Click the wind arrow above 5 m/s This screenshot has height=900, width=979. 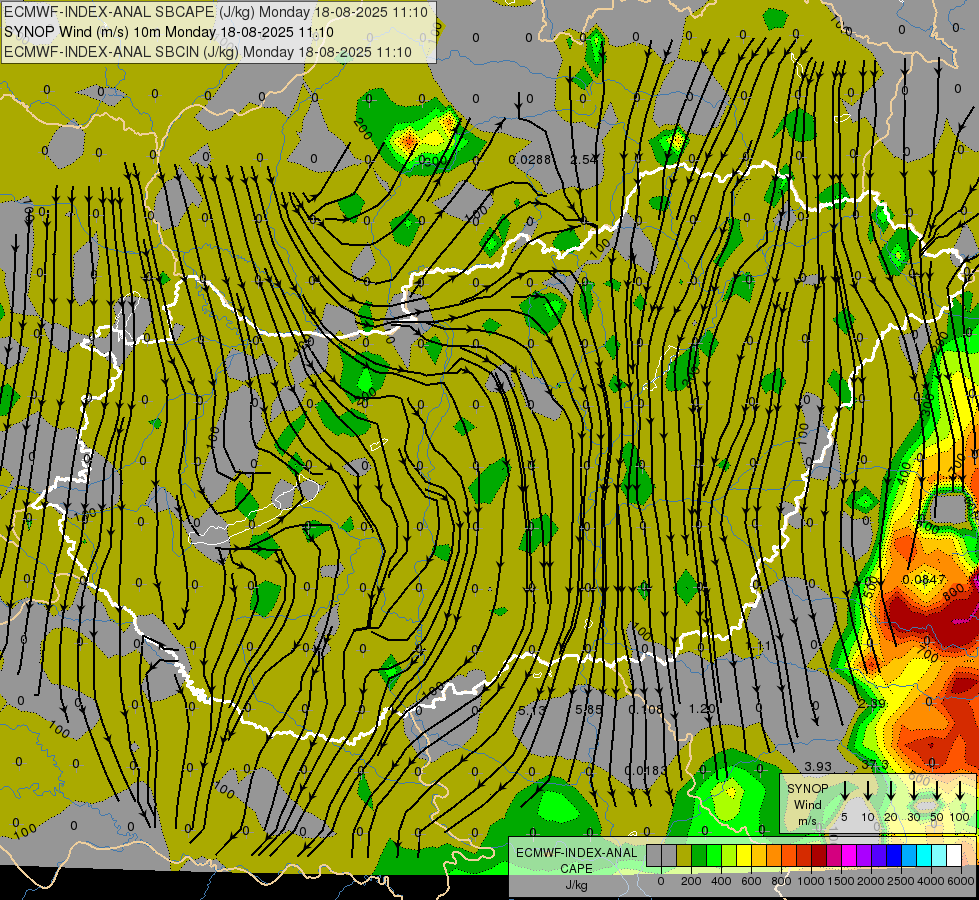[x=845, y=790]
